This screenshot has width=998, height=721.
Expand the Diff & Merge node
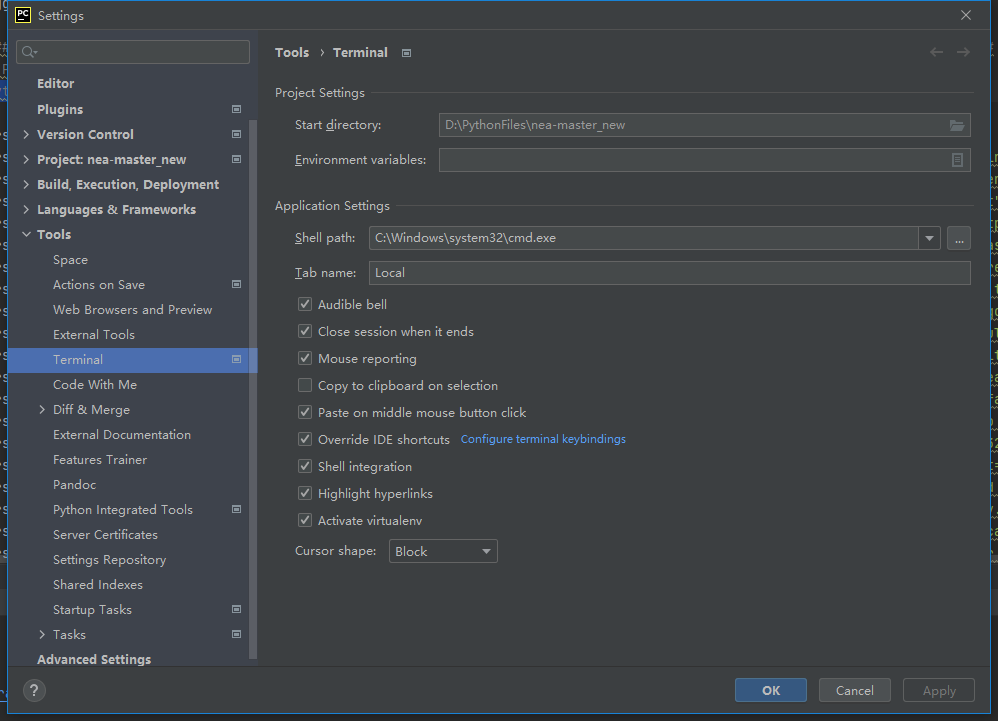click(42, 410)
